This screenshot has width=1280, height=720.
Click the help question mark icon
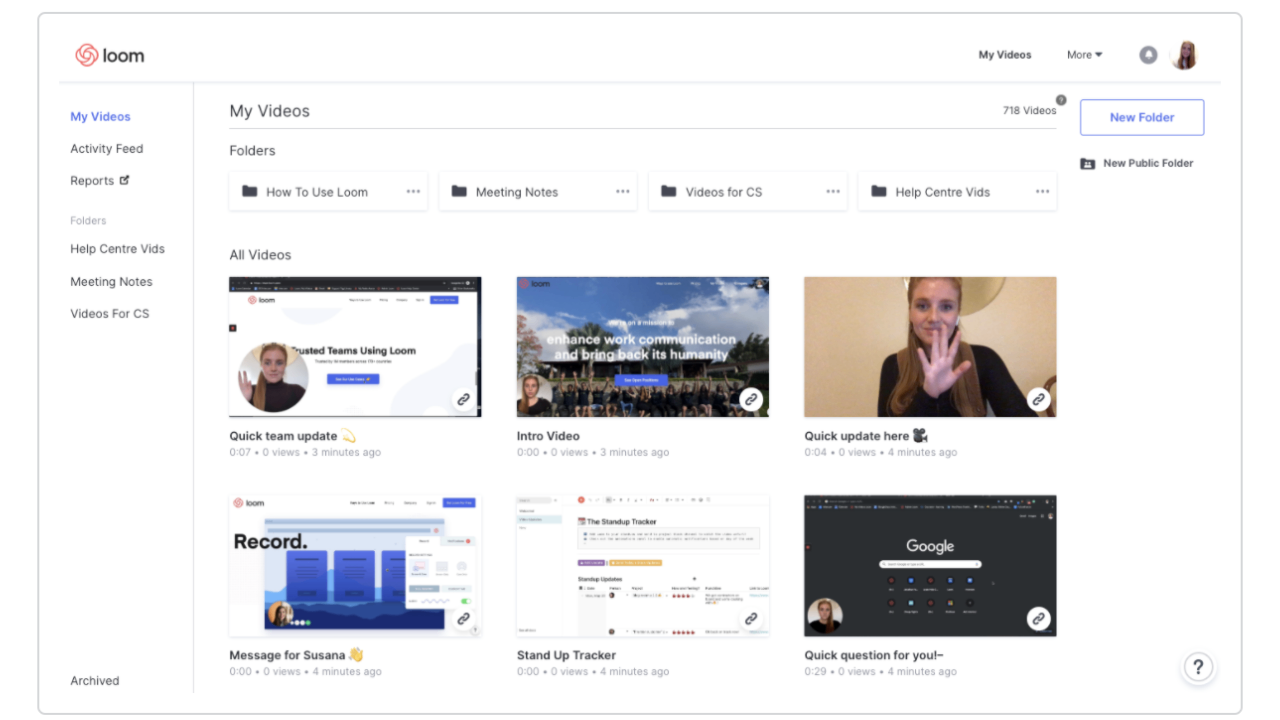pos(1198,667)
